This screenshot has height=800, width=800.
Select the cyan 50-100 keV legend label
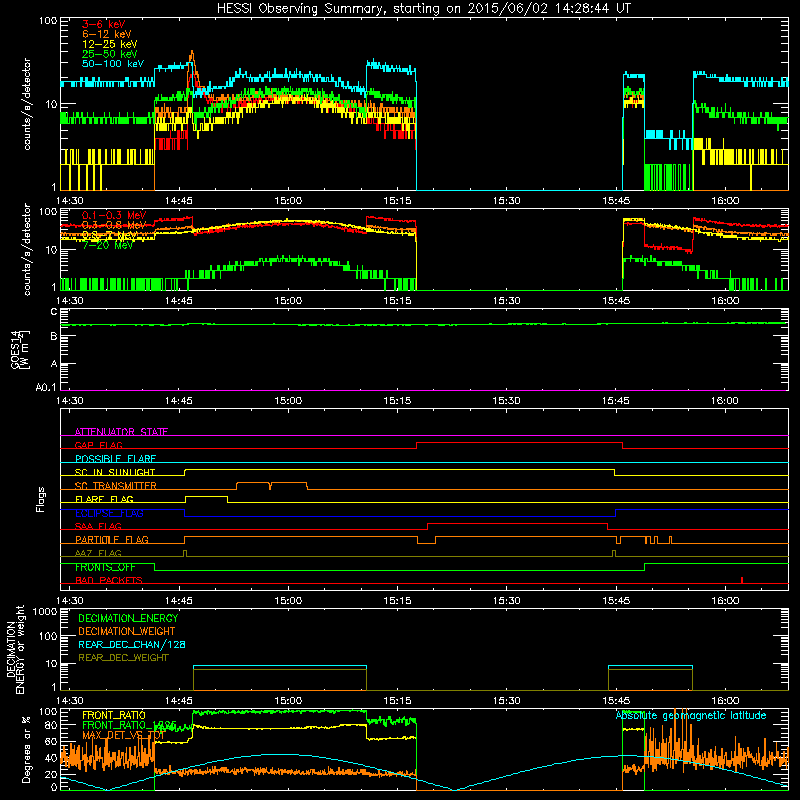click(113, 64)
